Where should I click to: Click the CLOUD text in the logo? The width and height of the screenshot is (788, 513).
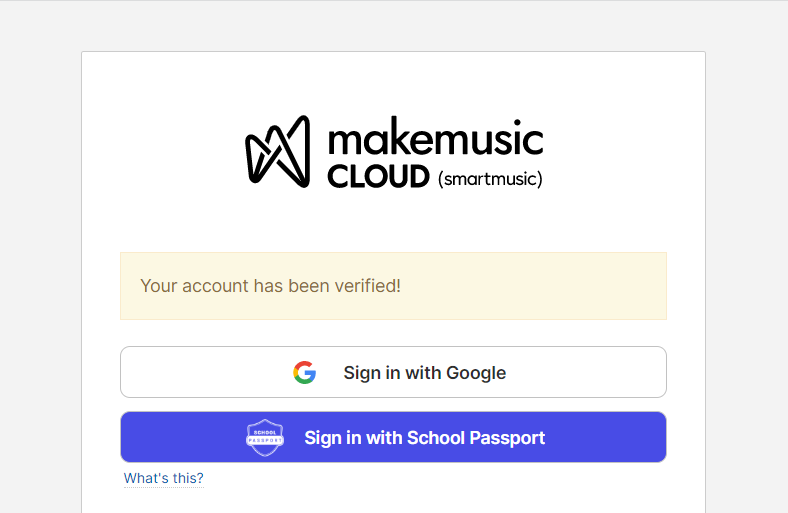coord(378,177)
